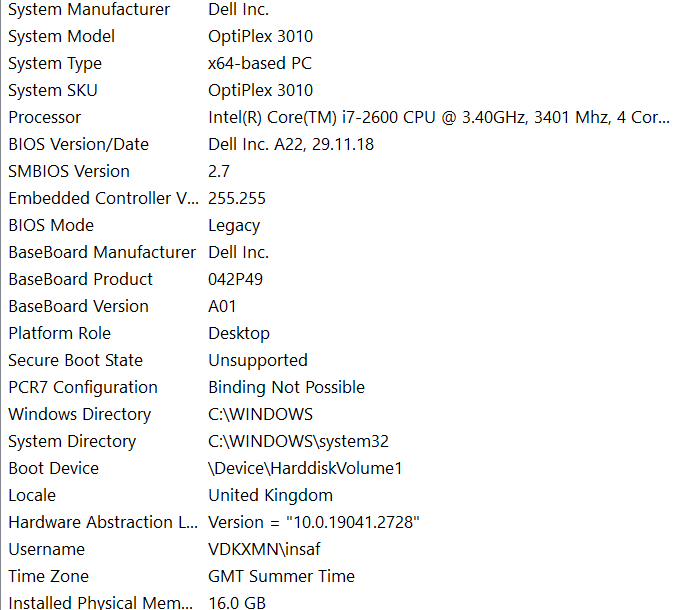Highlight the System SKU row
695x610 pixels.
pos(53,90)
